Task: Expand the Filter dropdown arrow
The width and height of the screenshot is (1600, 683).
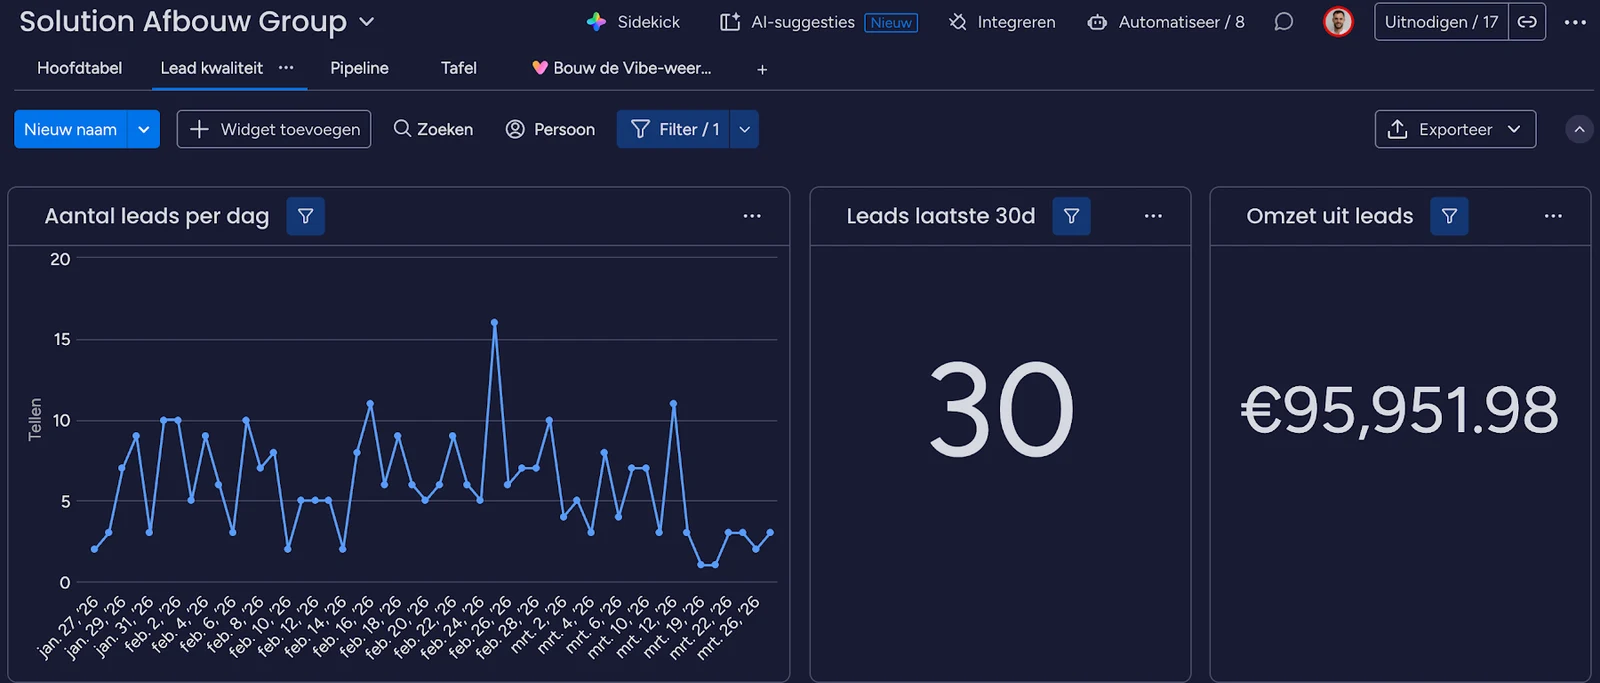Action: coord(744,129)
